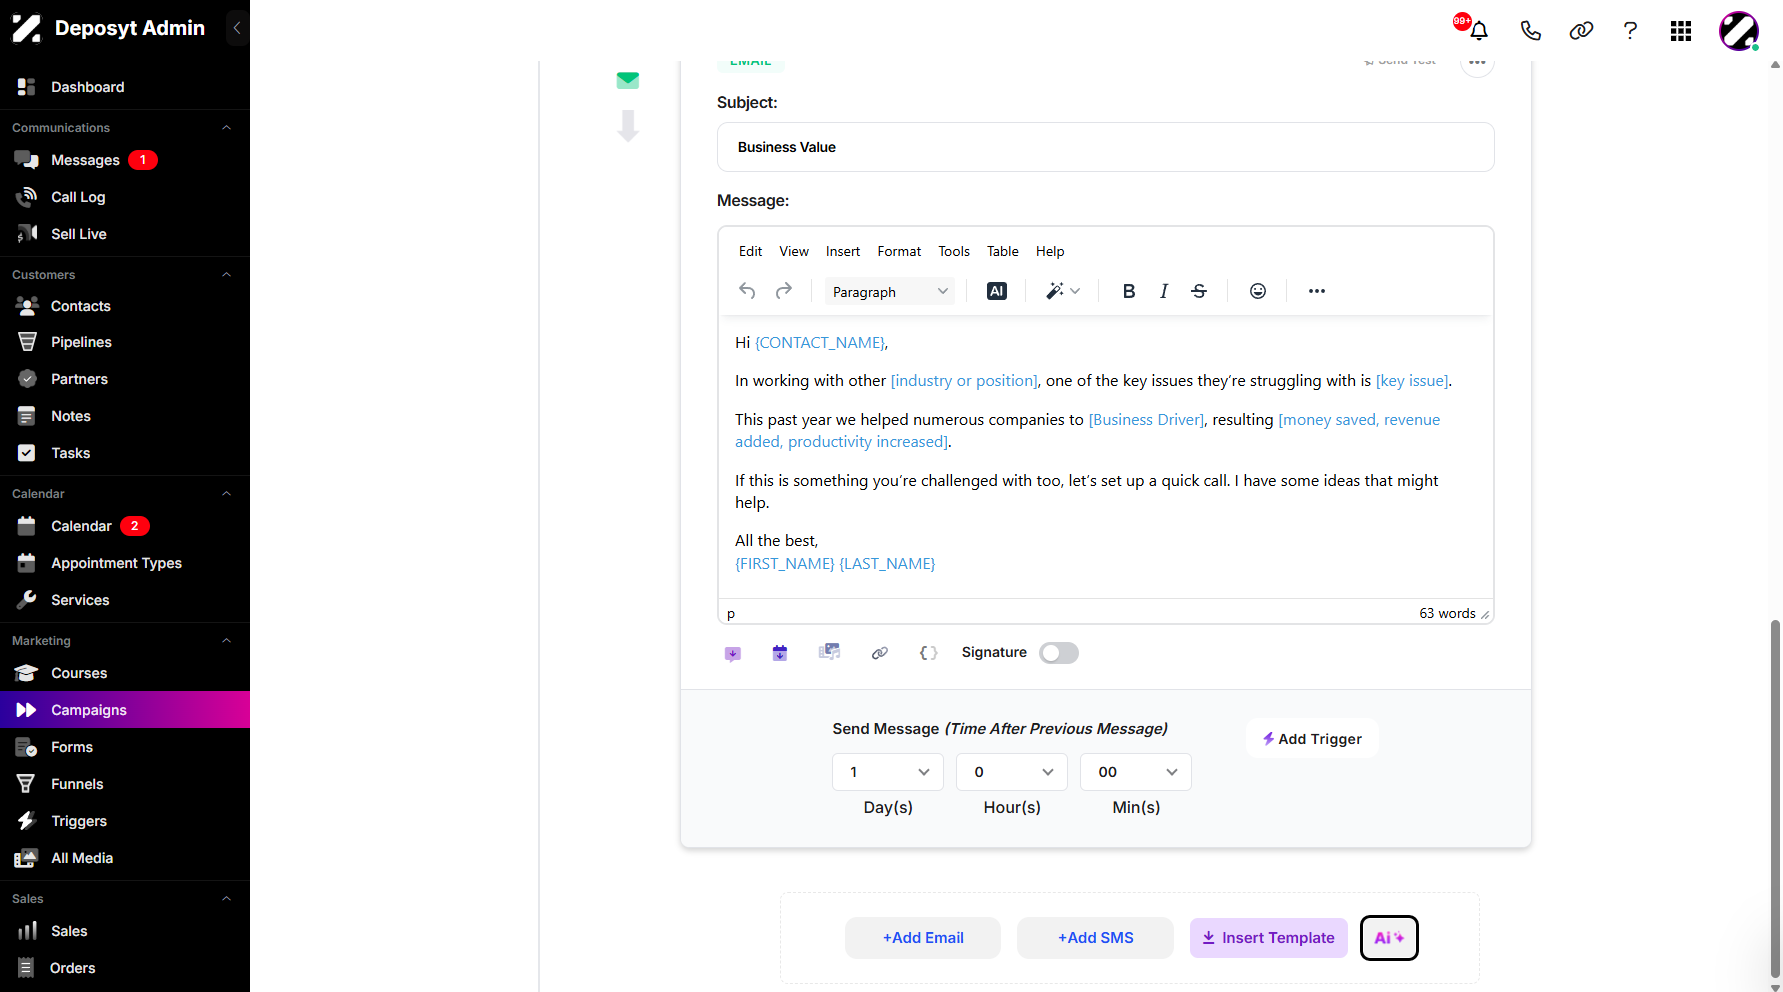Reveal more editor toolbar options

(1317, 291)
